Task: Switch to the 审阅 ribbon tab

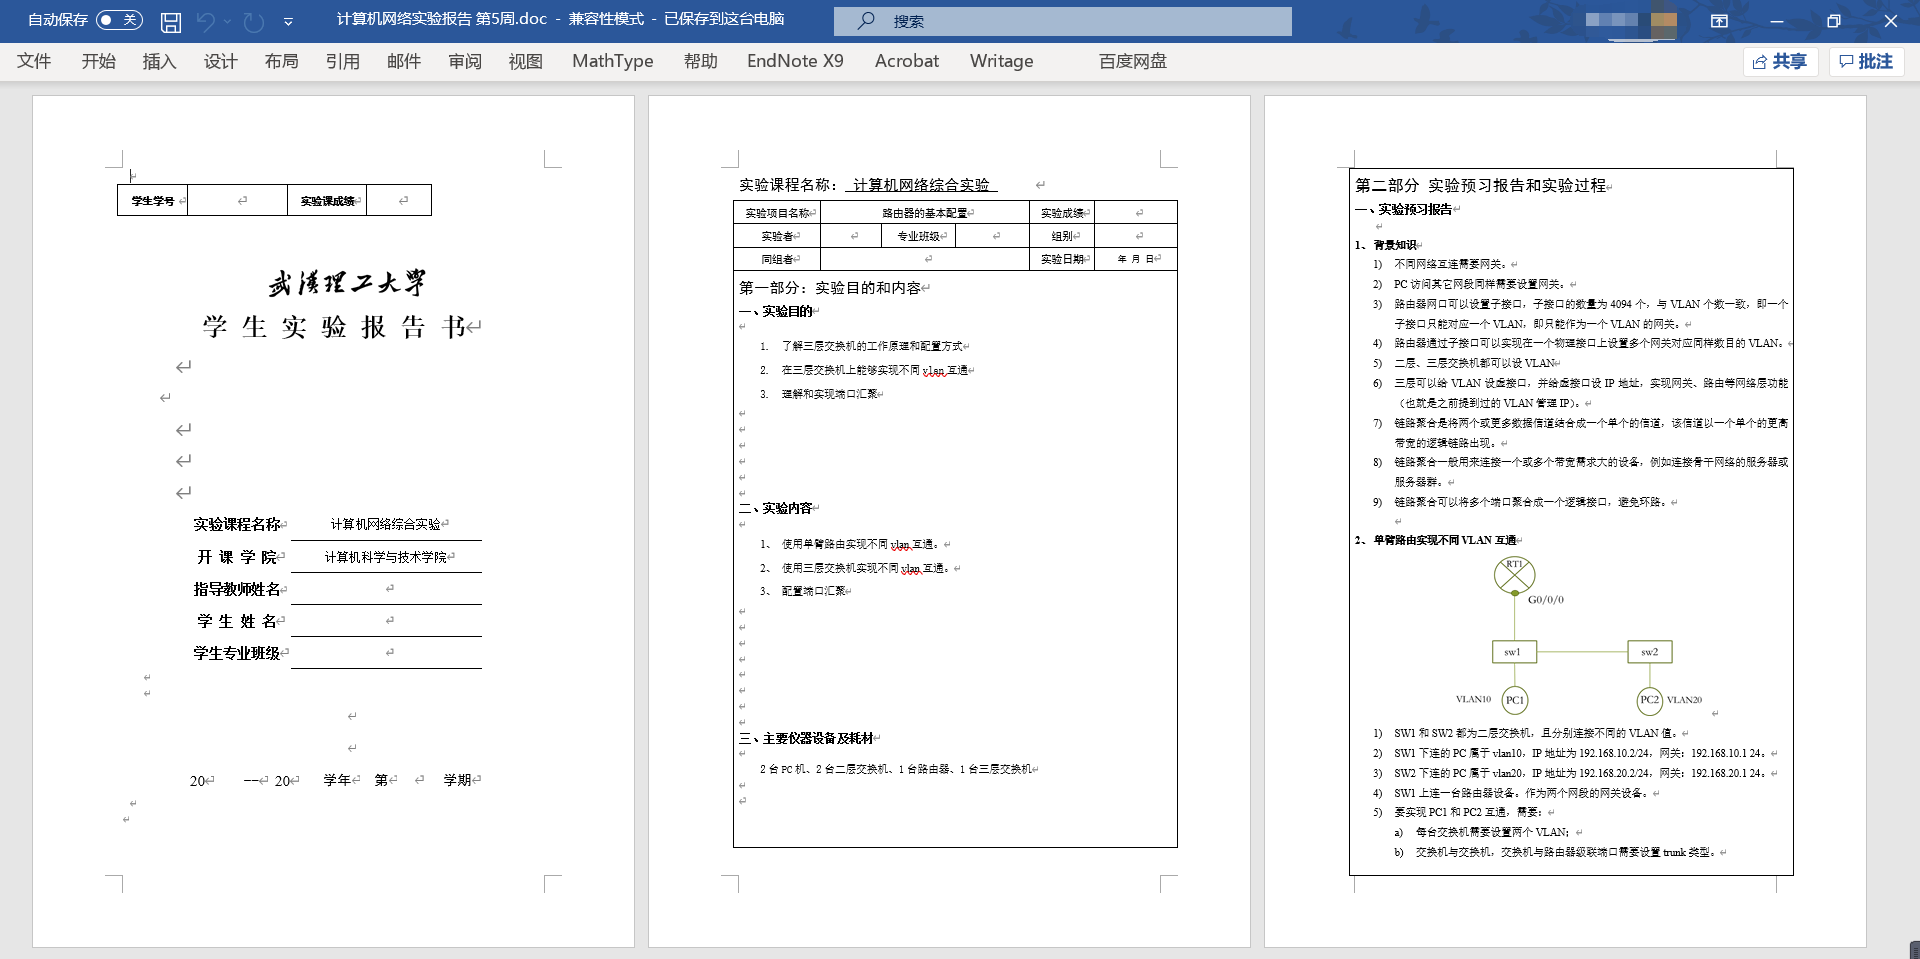Action: tap(464, 61)
